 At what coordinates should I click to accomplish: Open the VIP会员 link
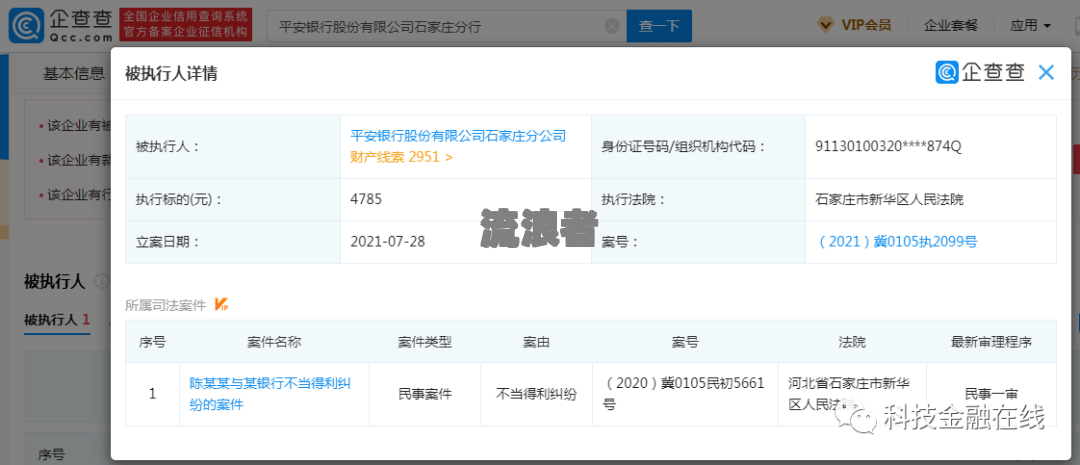866,26
